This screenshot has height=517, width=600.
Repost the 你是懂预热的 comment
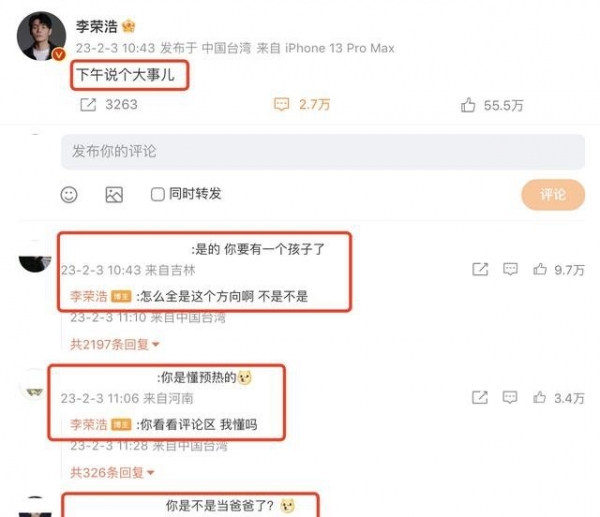[x=480, y=398]
